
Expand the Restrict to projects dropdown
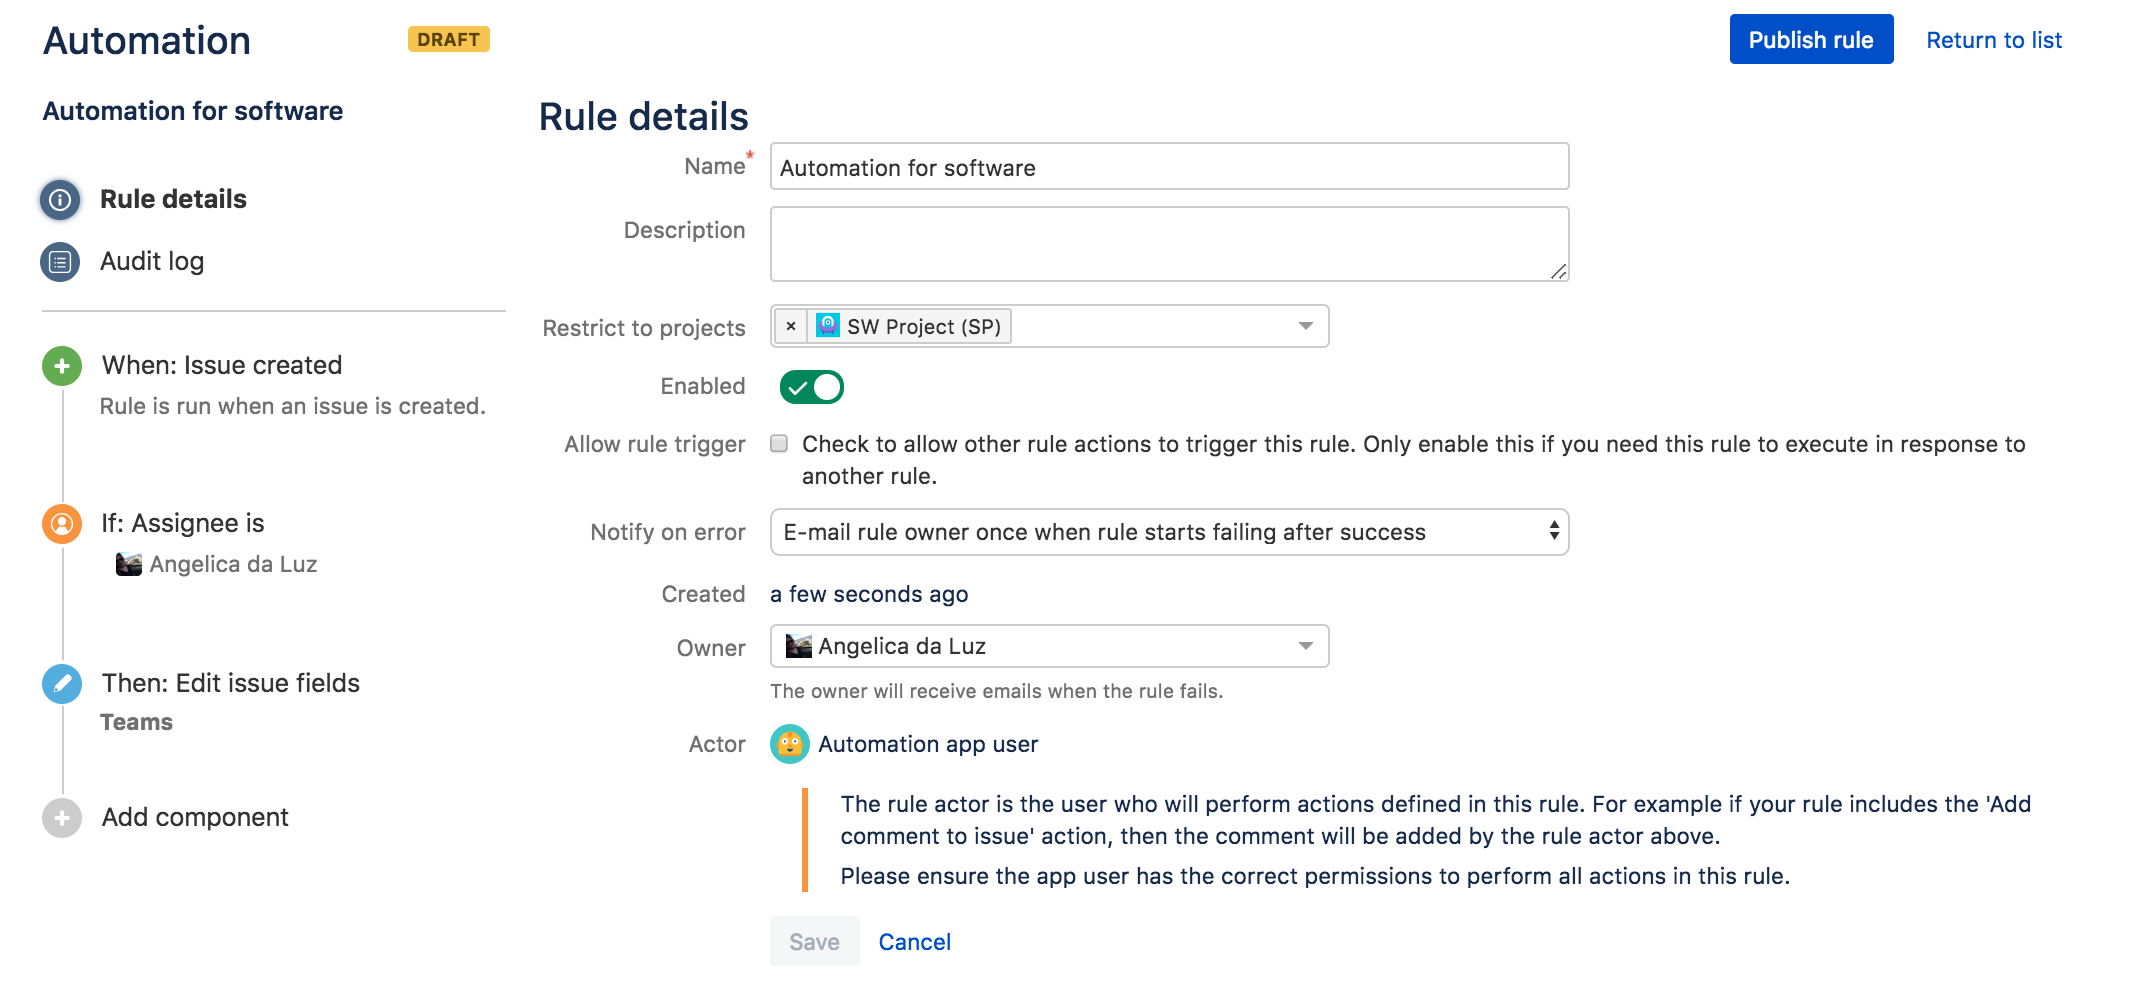pyautogui.click(x=1305, y=326)
